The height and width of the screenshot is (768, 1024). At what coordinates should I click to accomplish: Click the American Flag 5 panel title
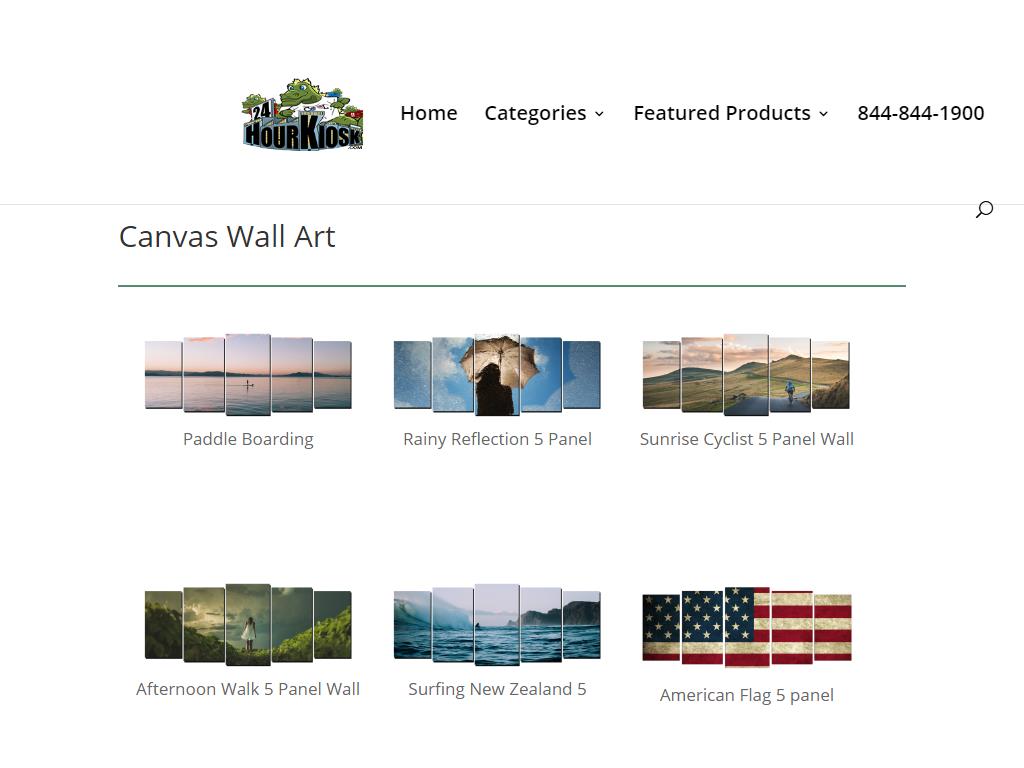(x=746, y=696)
